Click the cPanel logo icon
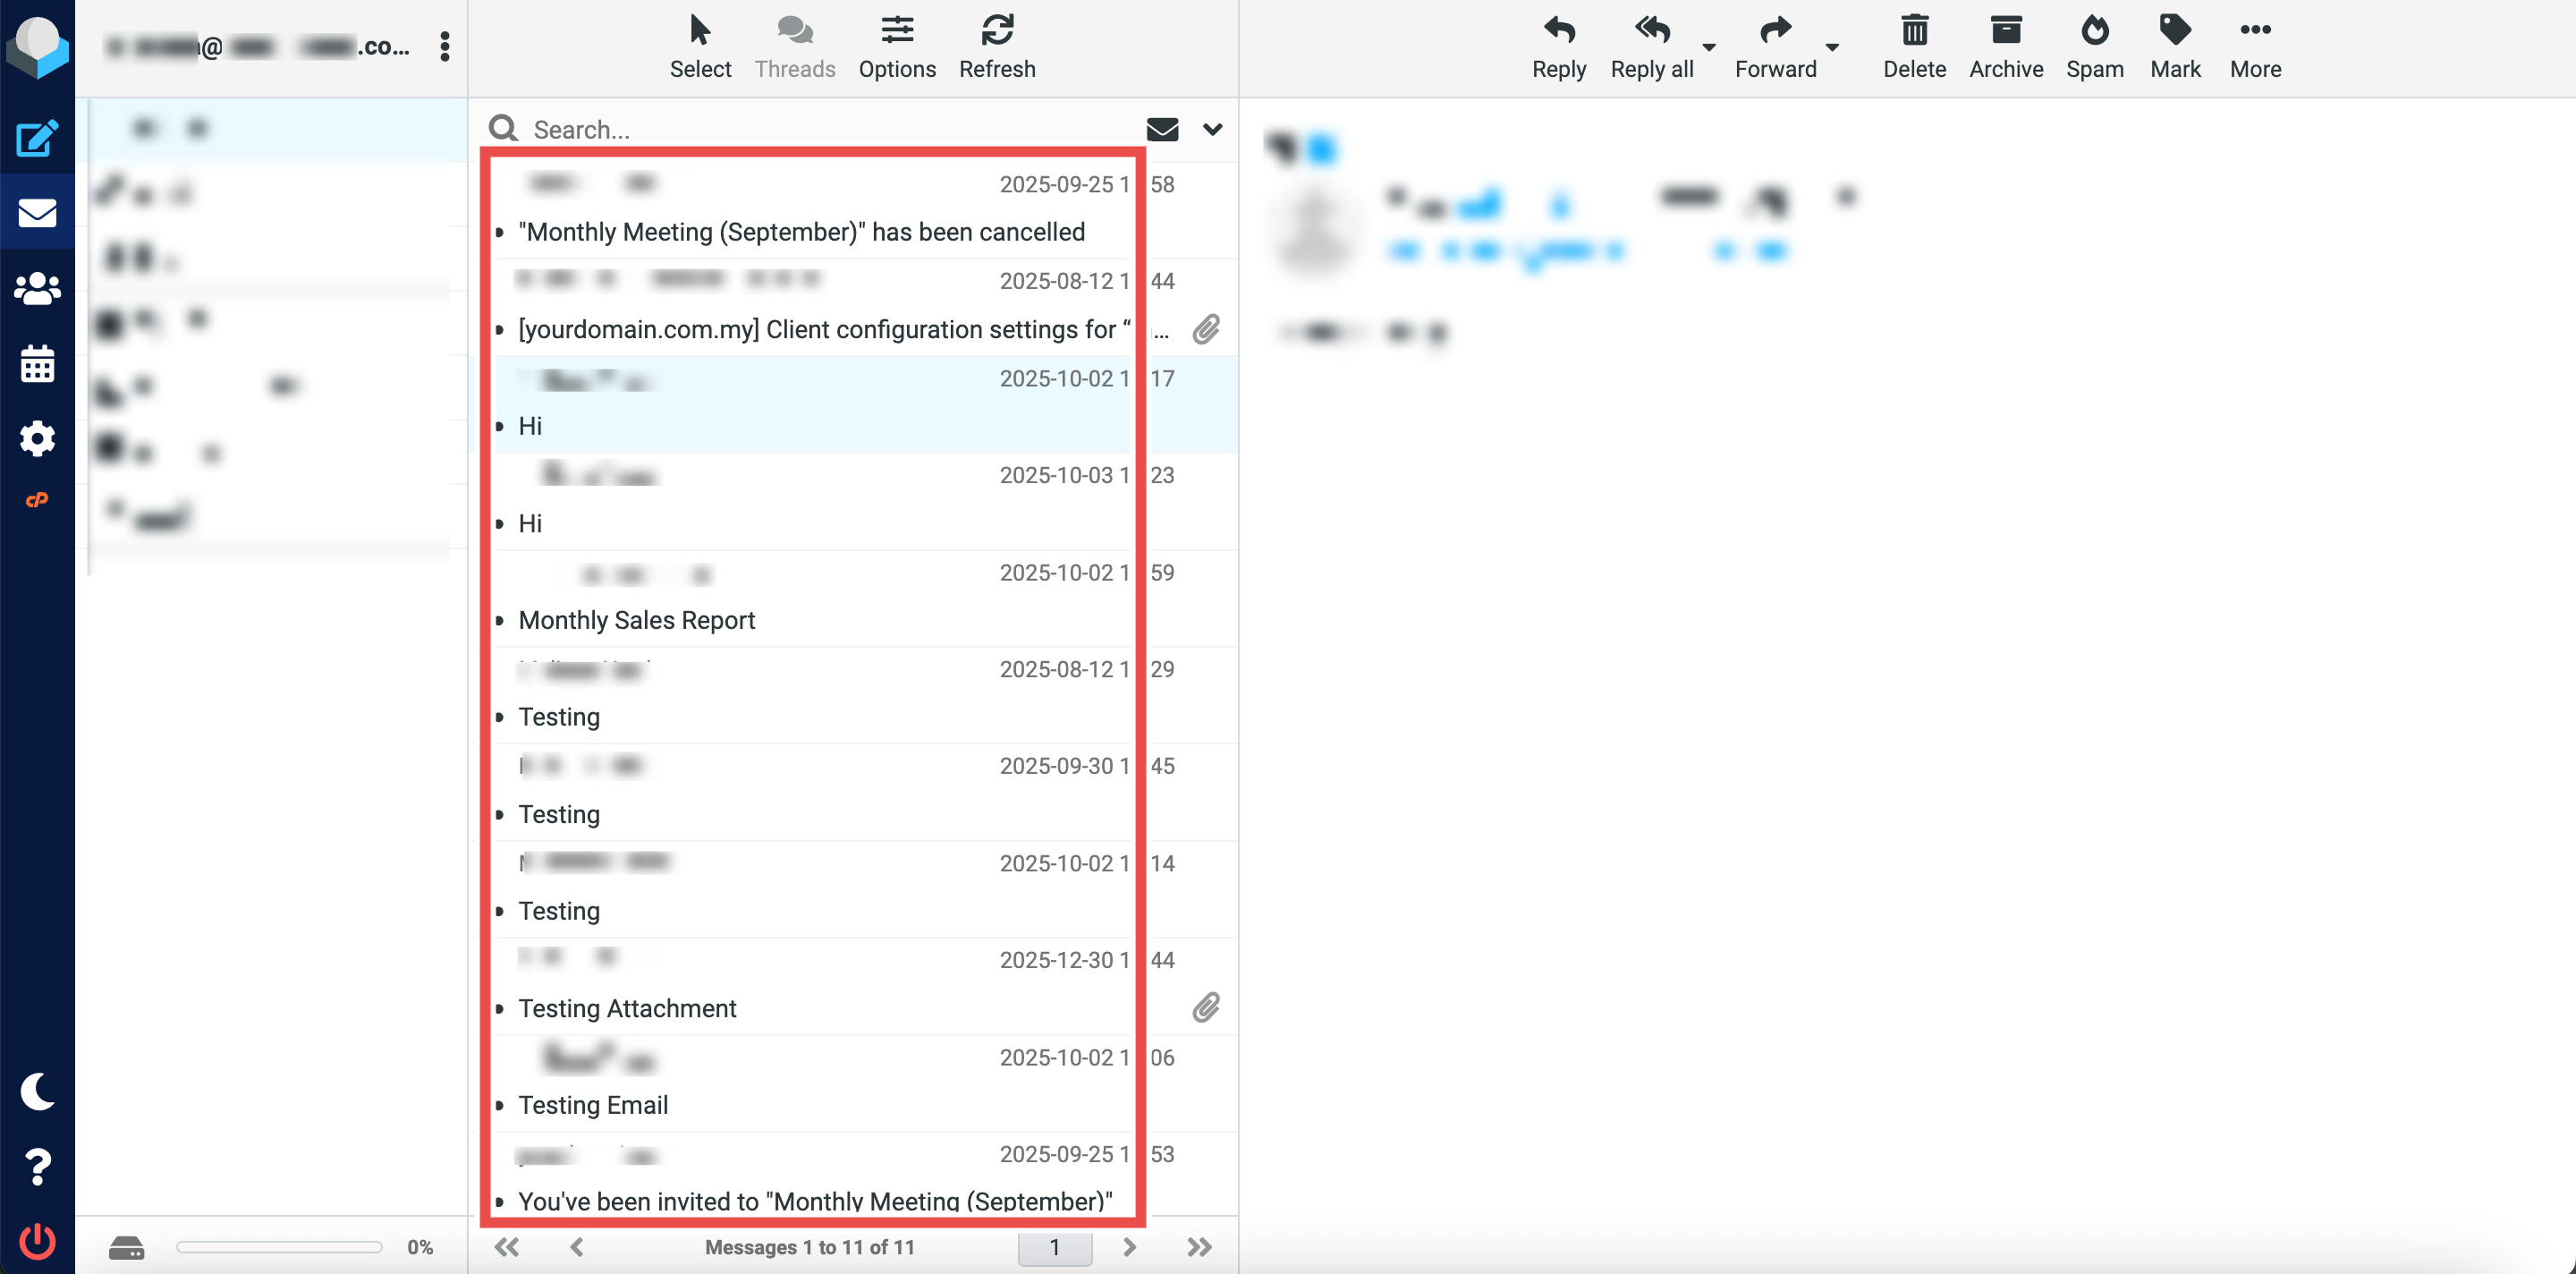This screenshot has height=1274, width=2576. 37,499
